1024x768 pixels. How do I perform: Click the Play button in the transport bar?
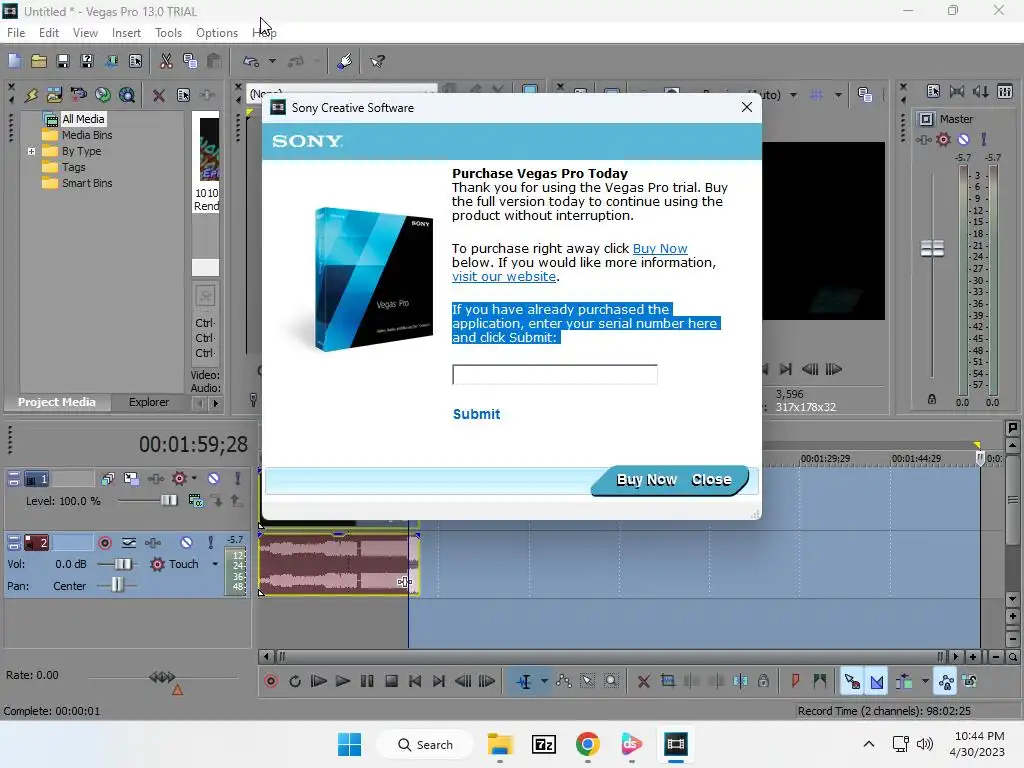click(343, 681)
